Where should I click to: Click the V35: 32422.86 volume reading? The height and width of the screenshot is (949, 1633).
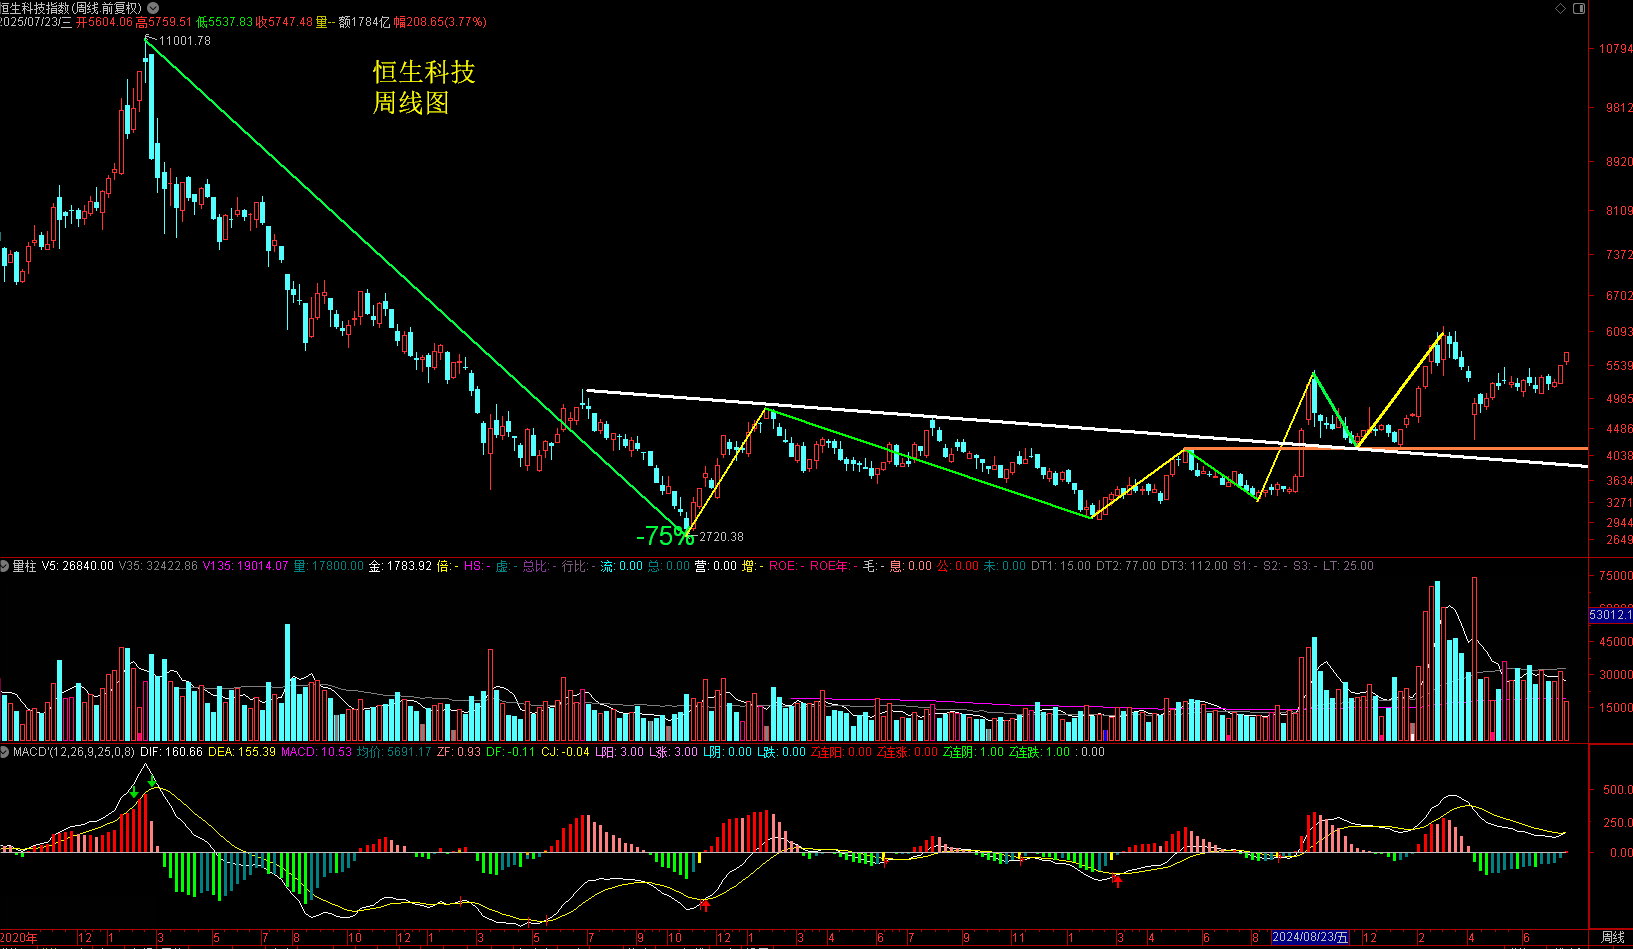coord(158,566)
